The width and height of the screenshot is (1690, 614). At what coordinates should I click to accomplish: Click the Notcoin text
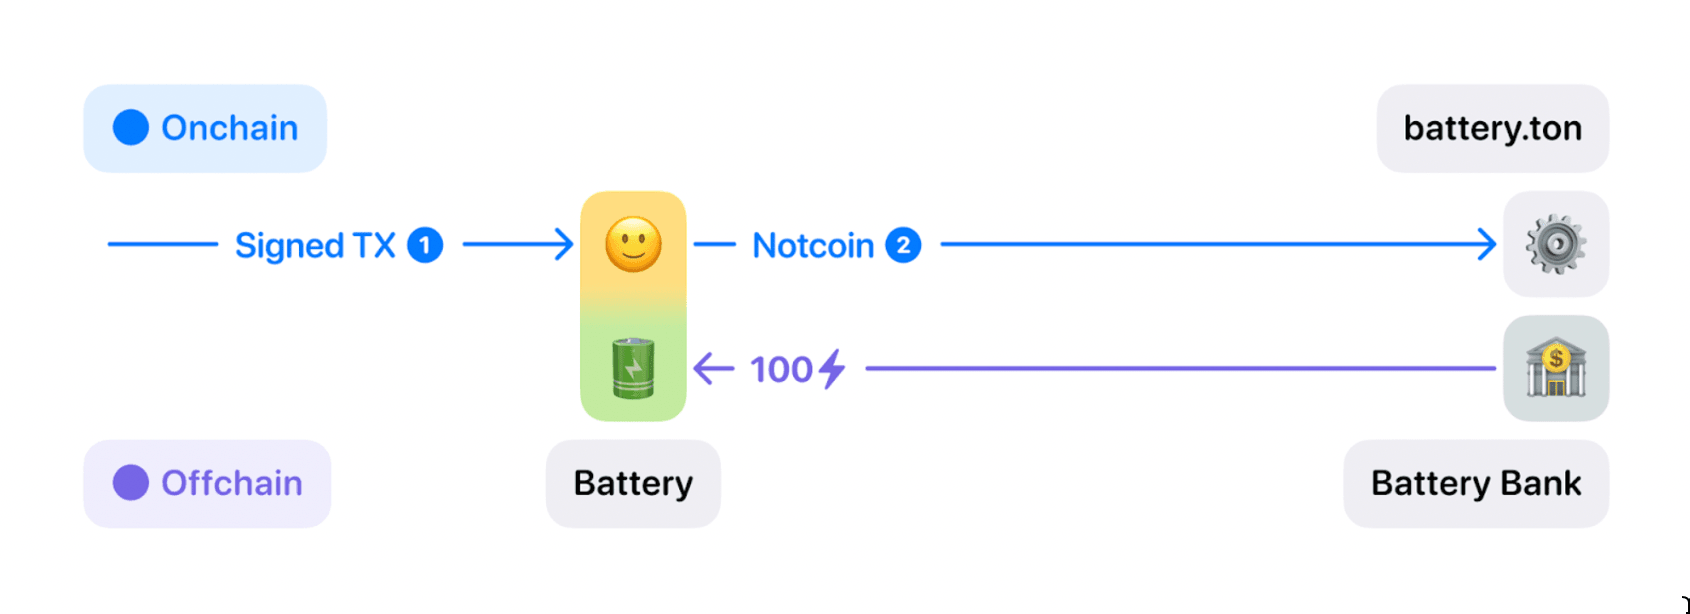[813, 245]
